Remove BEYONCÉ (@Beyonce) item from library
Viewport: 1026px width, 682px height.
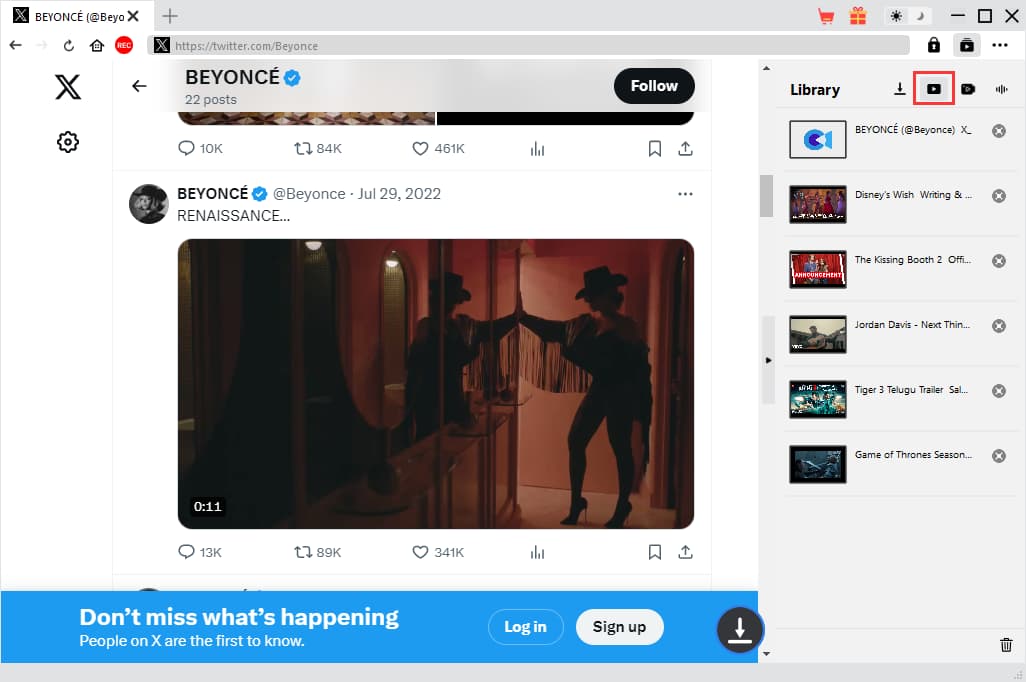[999, 131]
